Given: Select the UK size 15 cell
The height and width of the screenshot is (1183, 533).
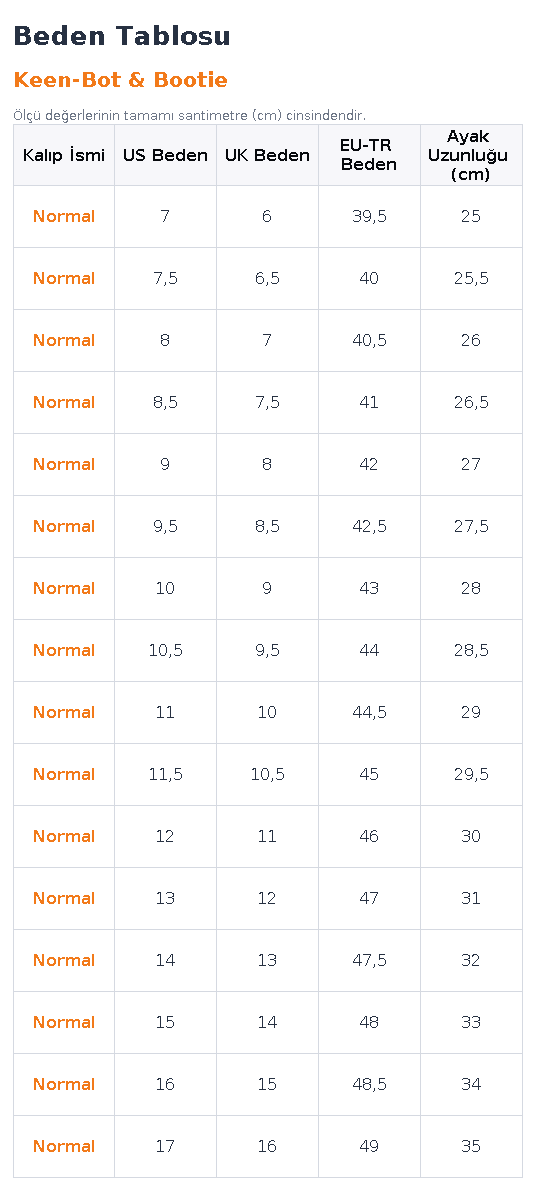Looking at the screenshot, I should 267,1084.
